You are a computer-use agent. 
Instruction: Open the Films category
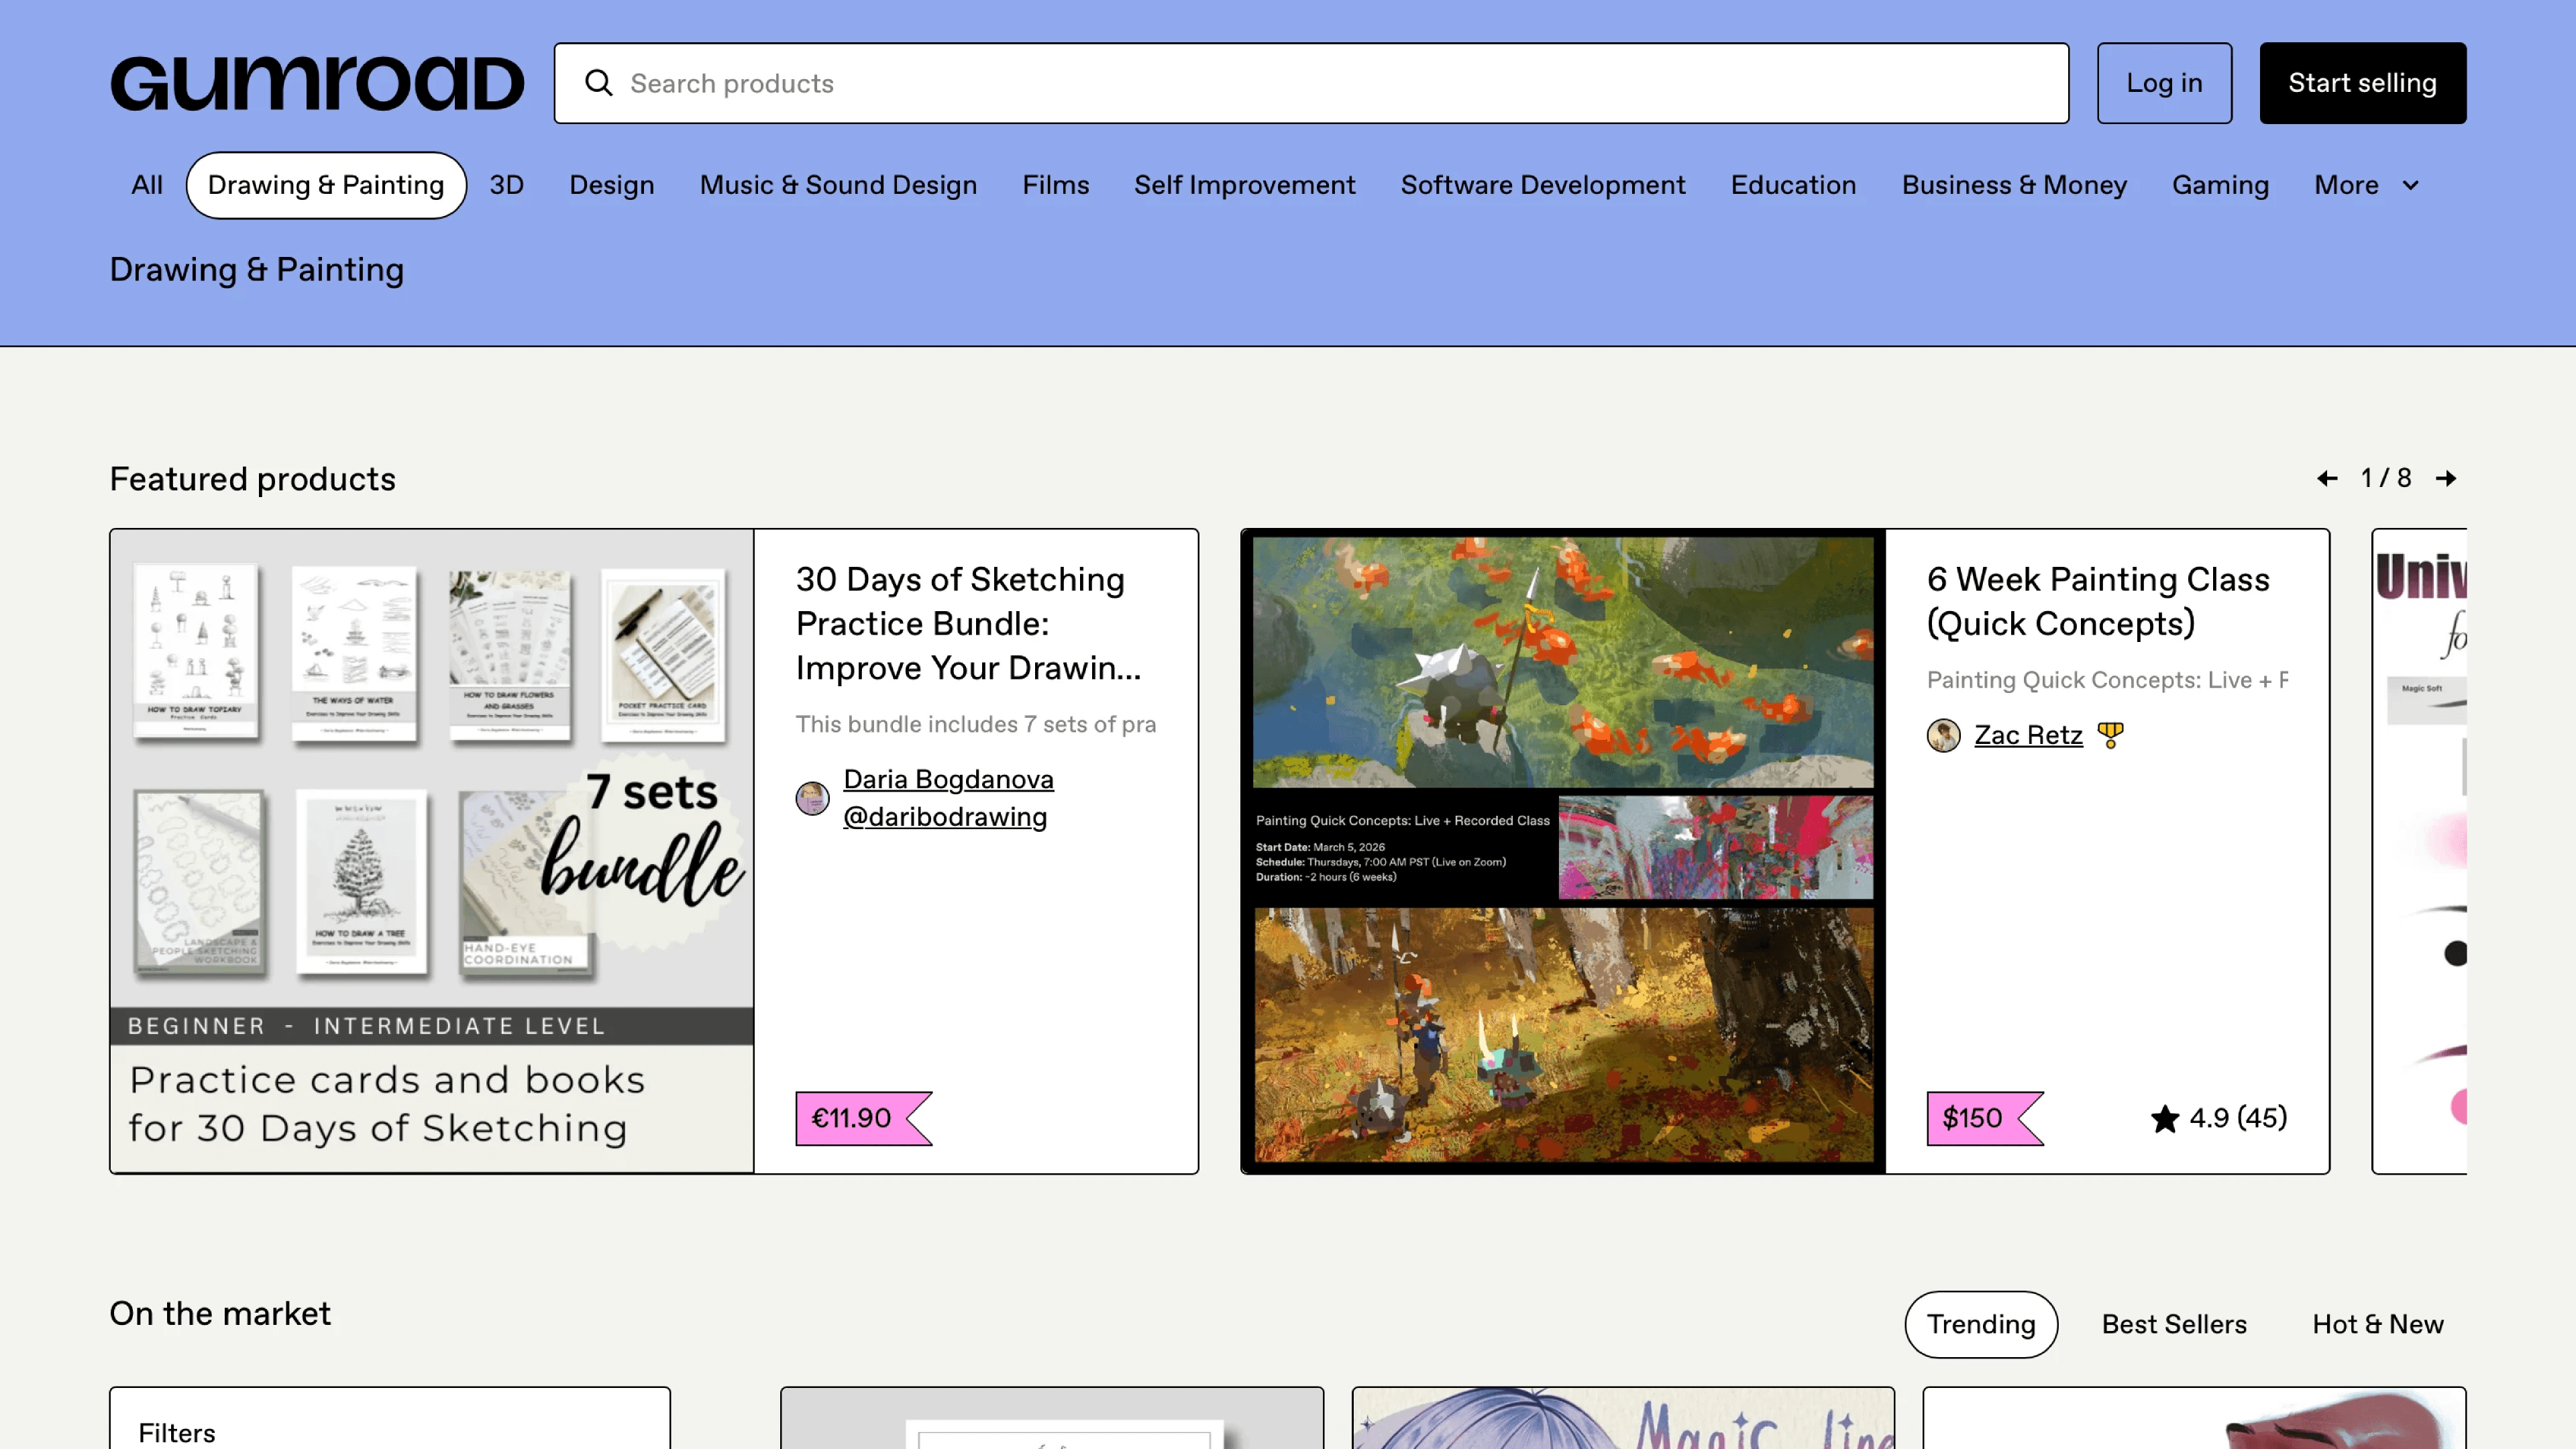point(1056,185)
